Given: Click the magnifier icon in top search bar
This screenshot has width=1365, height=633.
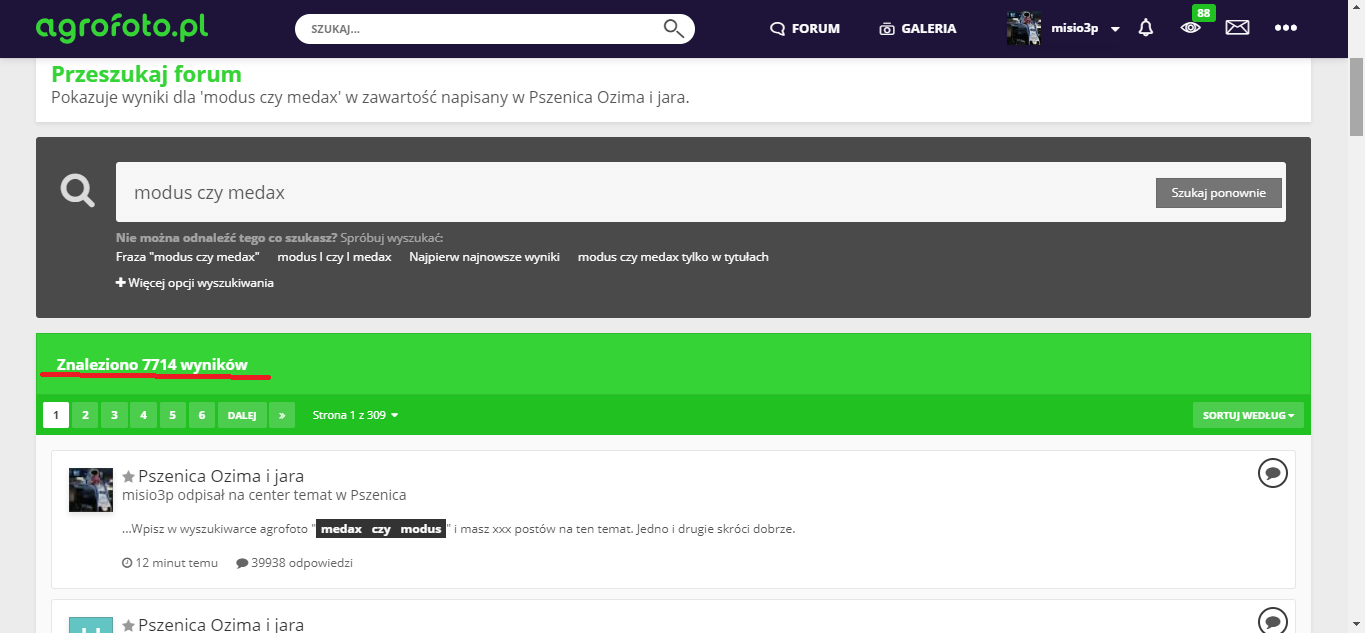Looking at the screenshot, I should coord(674,28).
